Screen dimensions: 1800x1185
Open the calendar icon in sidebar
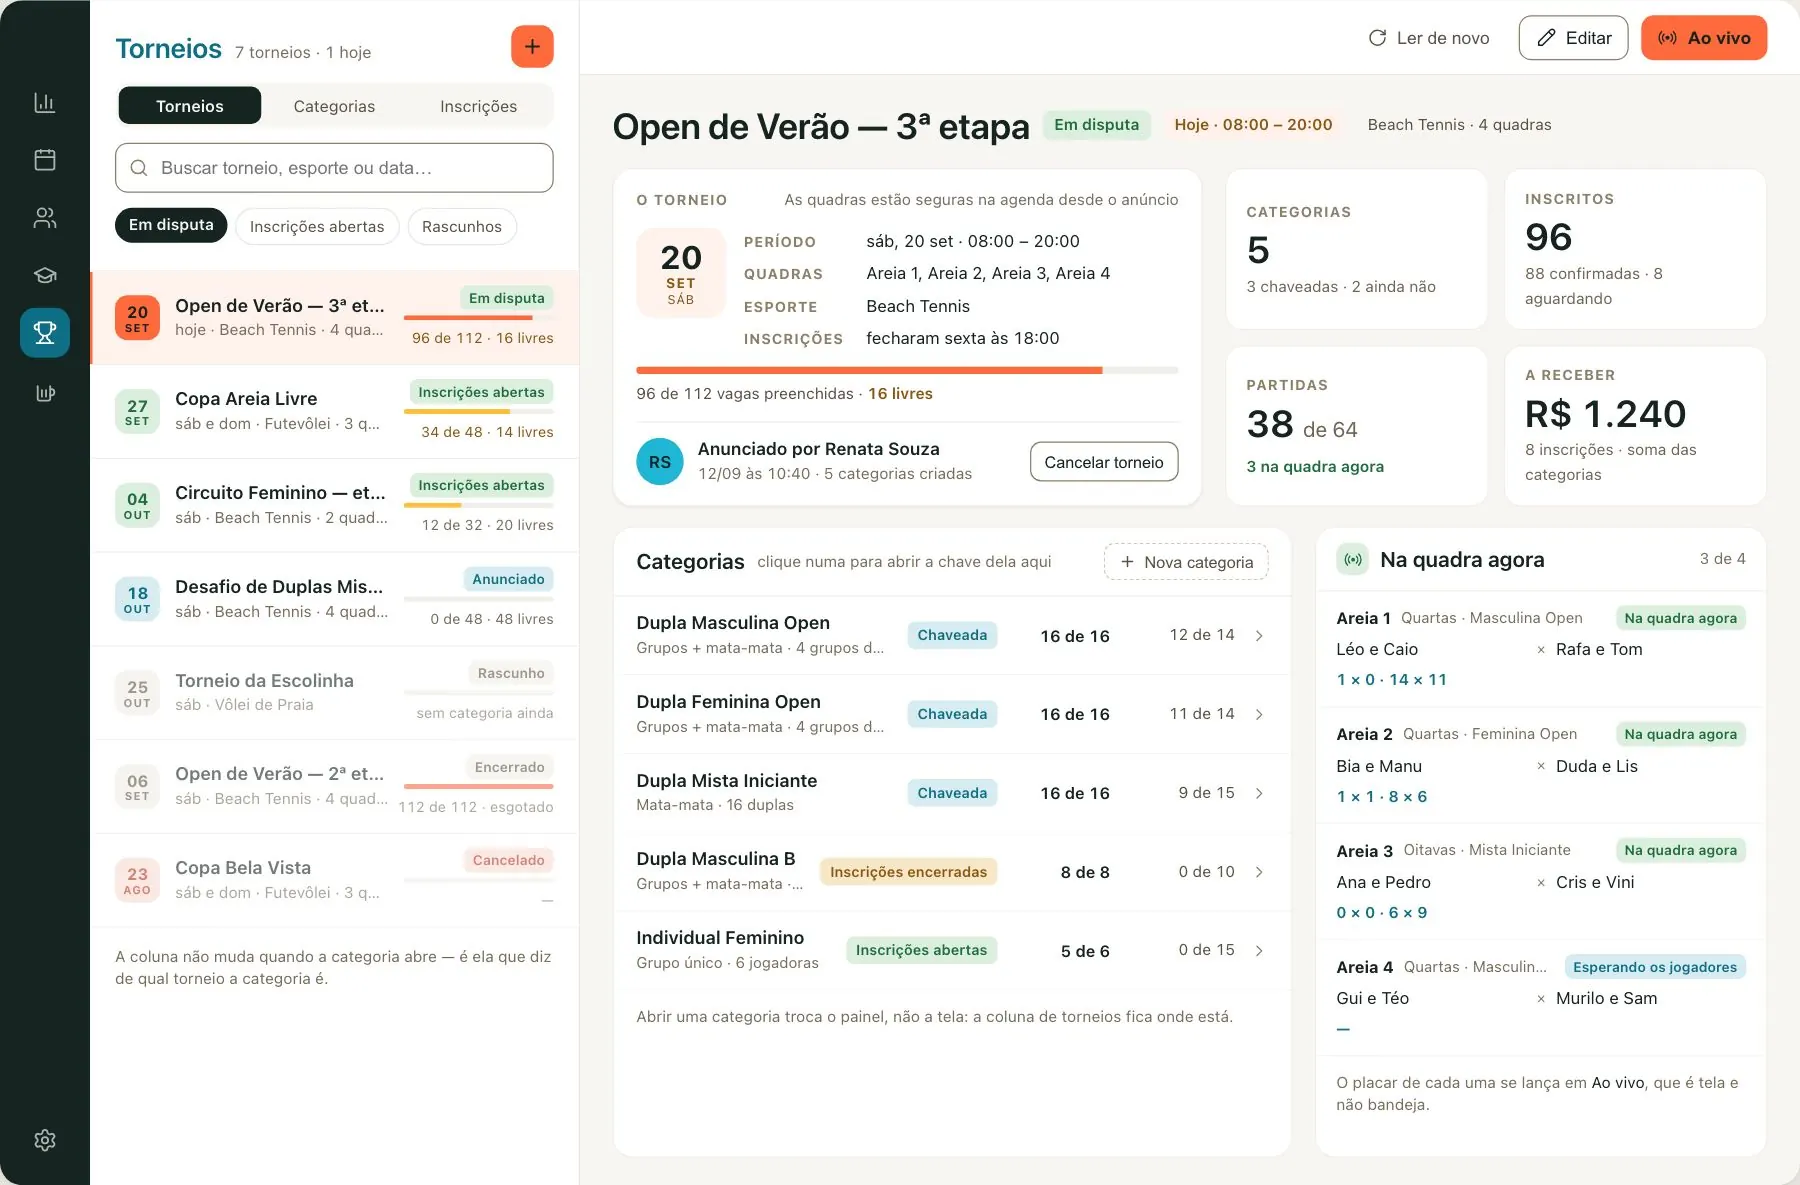pyautogui.click(x=45, y=160)
